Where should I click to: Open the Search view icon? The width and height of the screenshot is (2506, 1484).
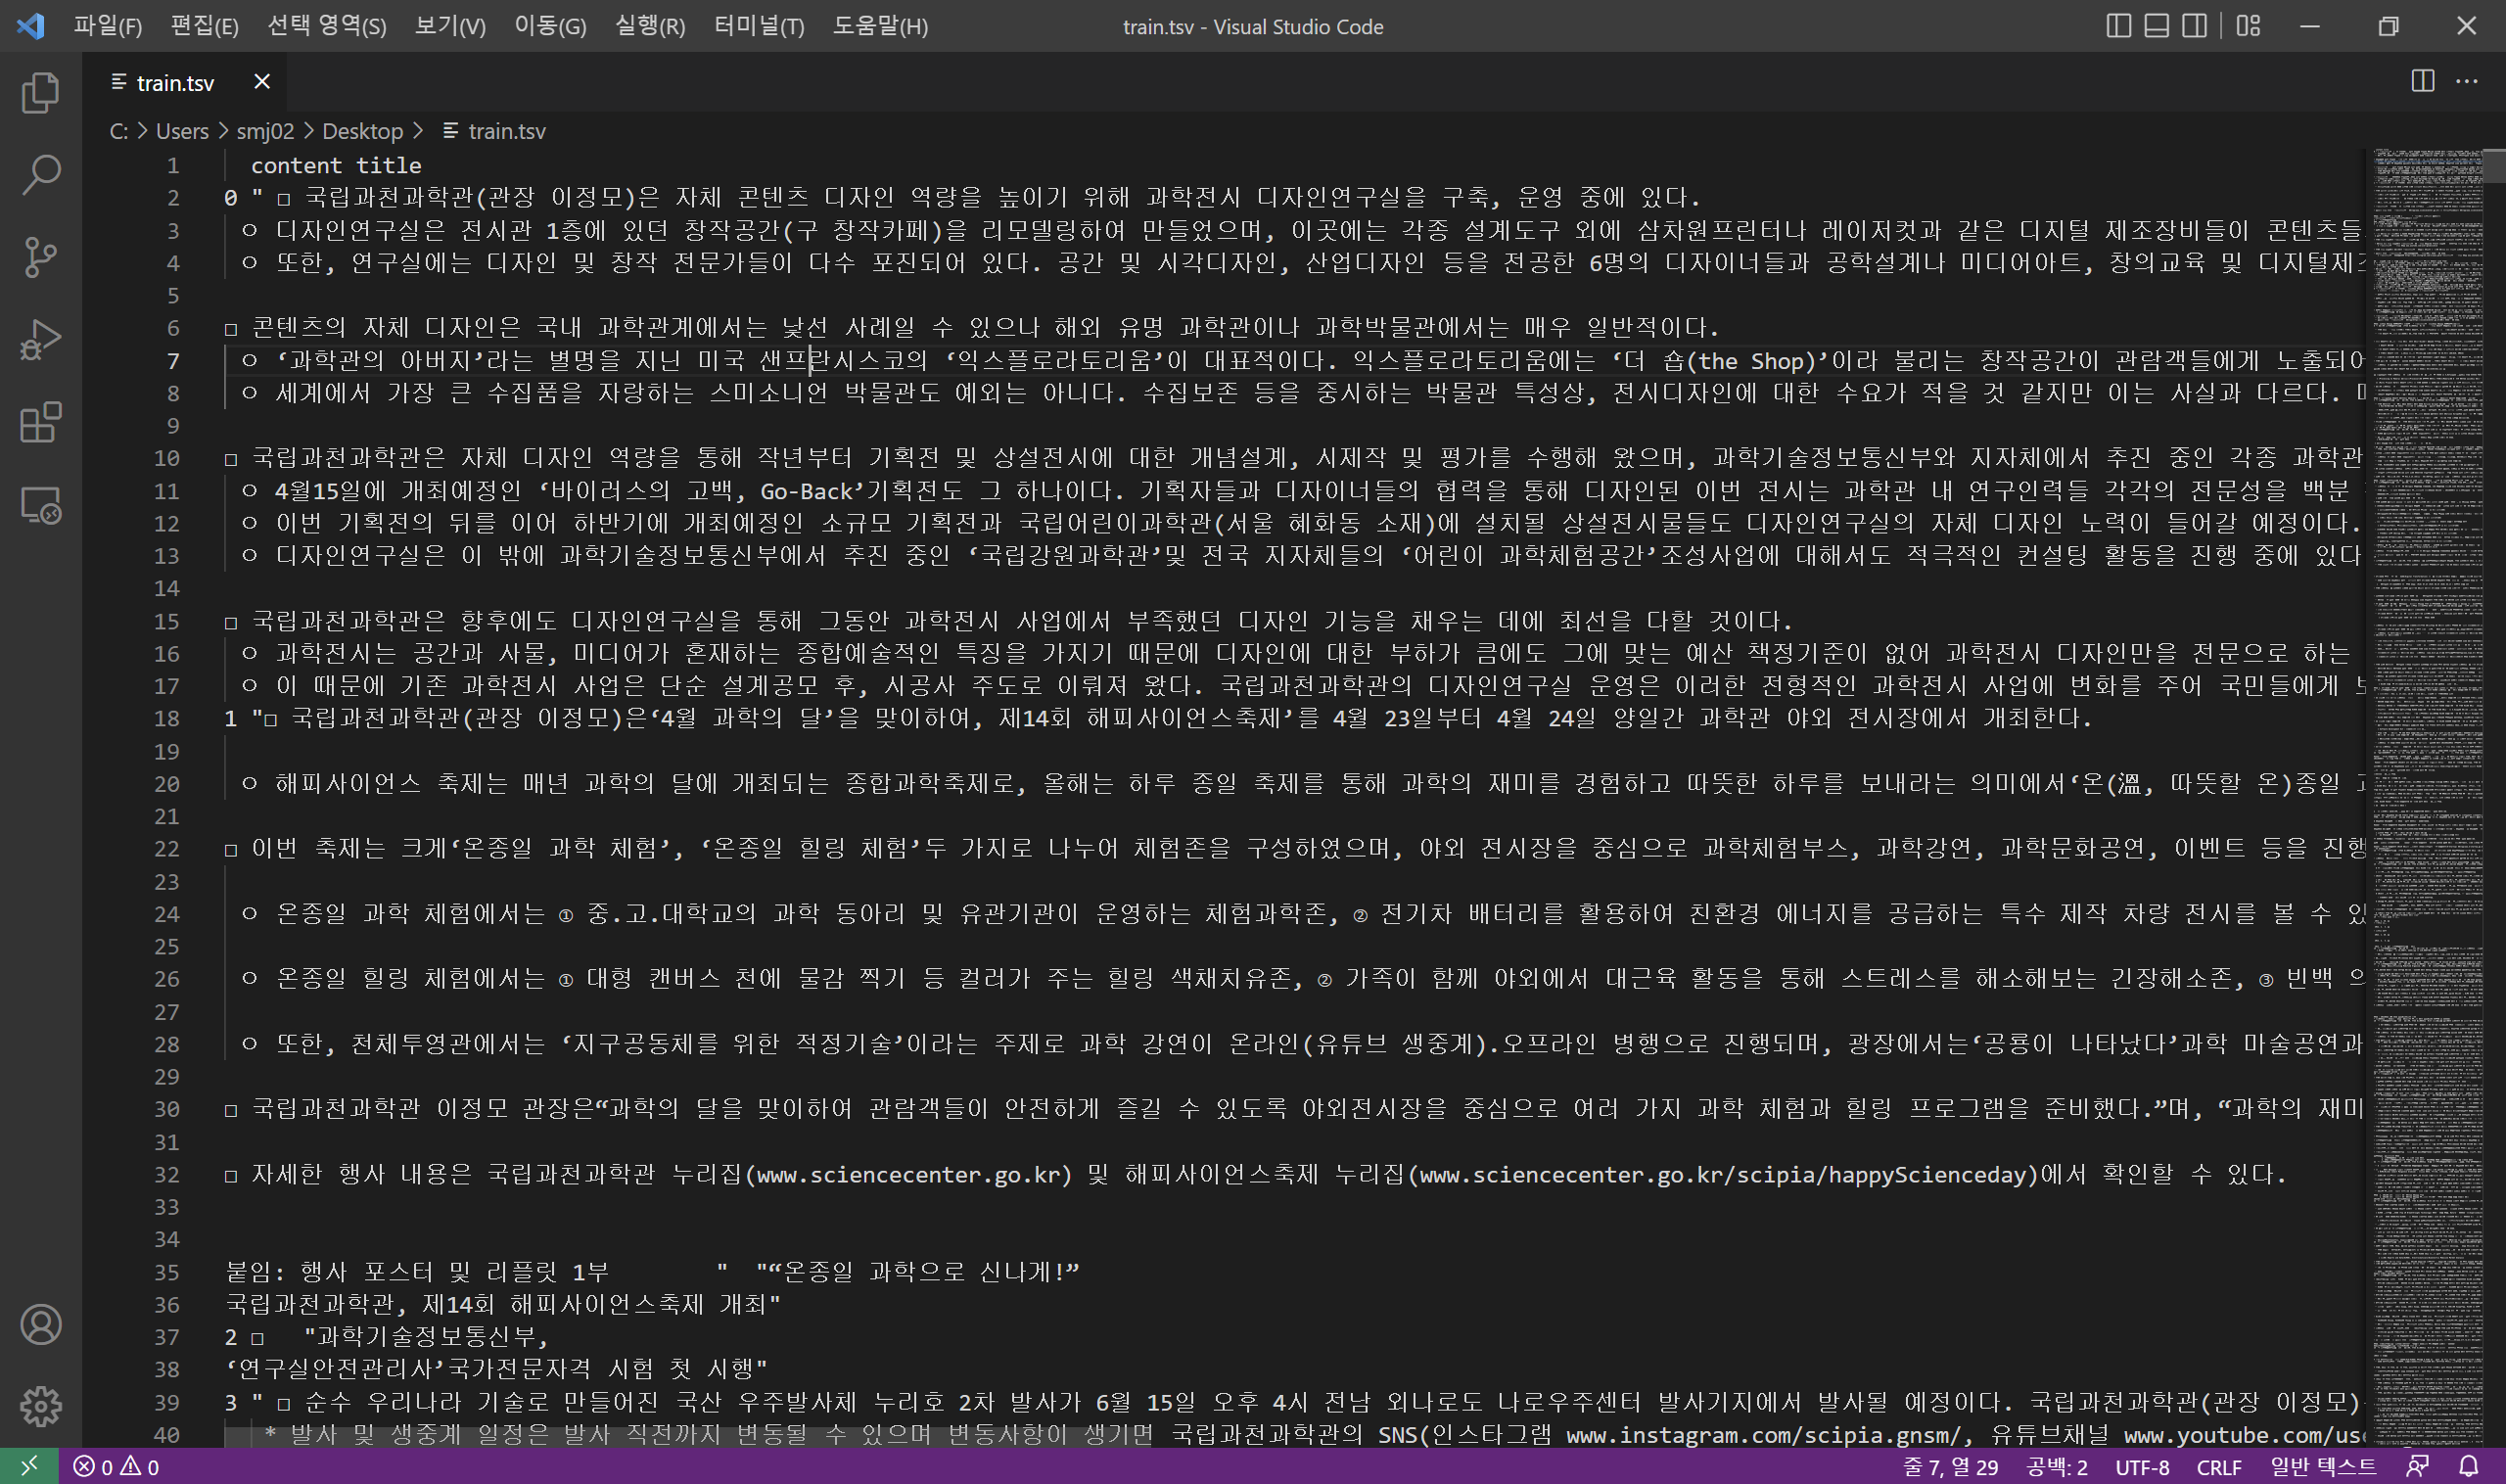coord(40,174)
